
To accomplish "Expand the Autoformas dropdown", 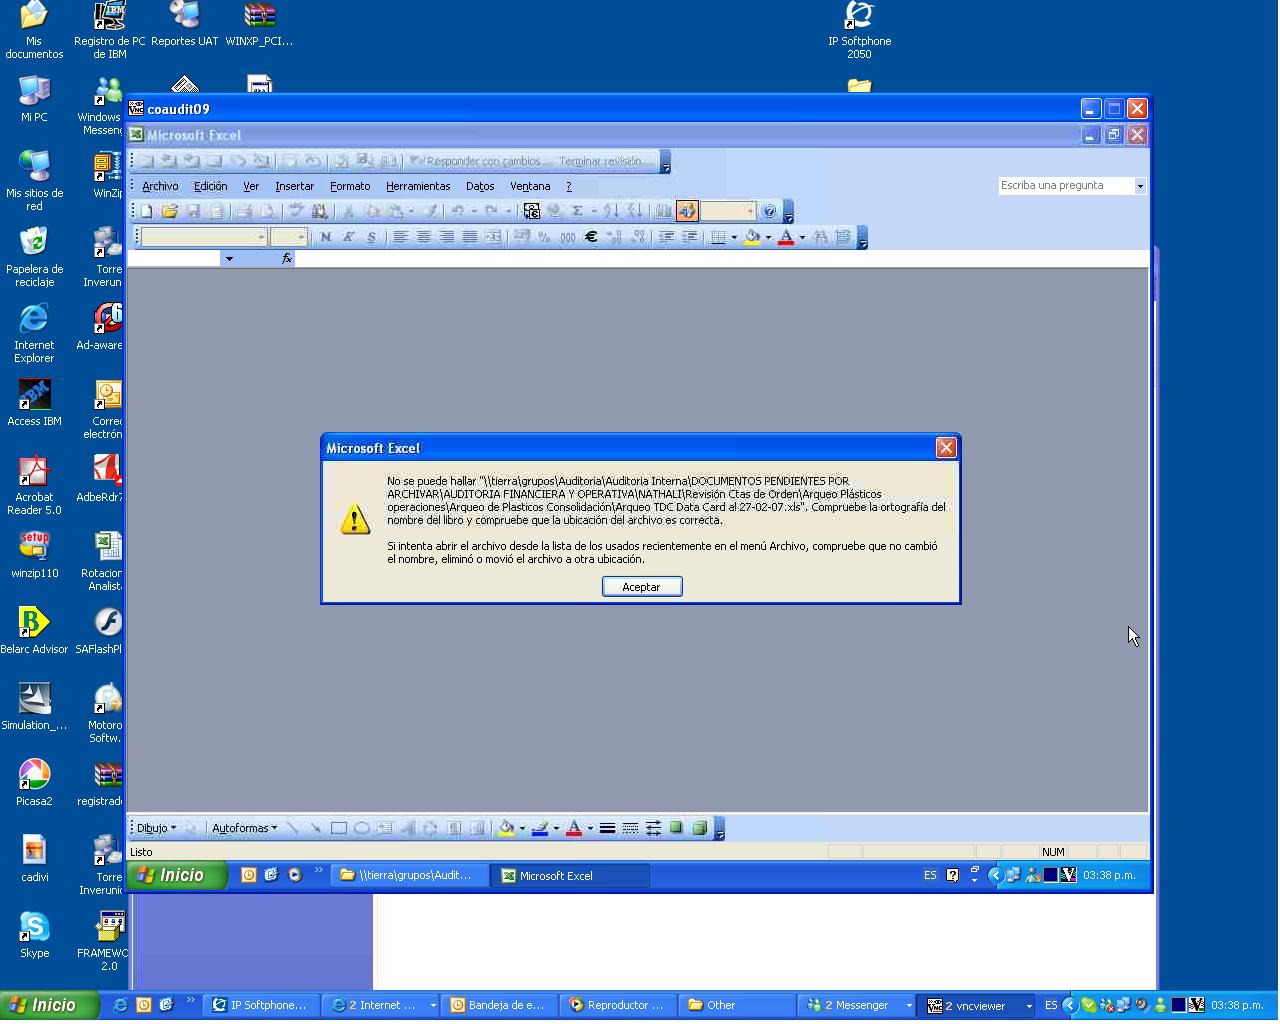I will pyautogui.click(x=244, y=828).
